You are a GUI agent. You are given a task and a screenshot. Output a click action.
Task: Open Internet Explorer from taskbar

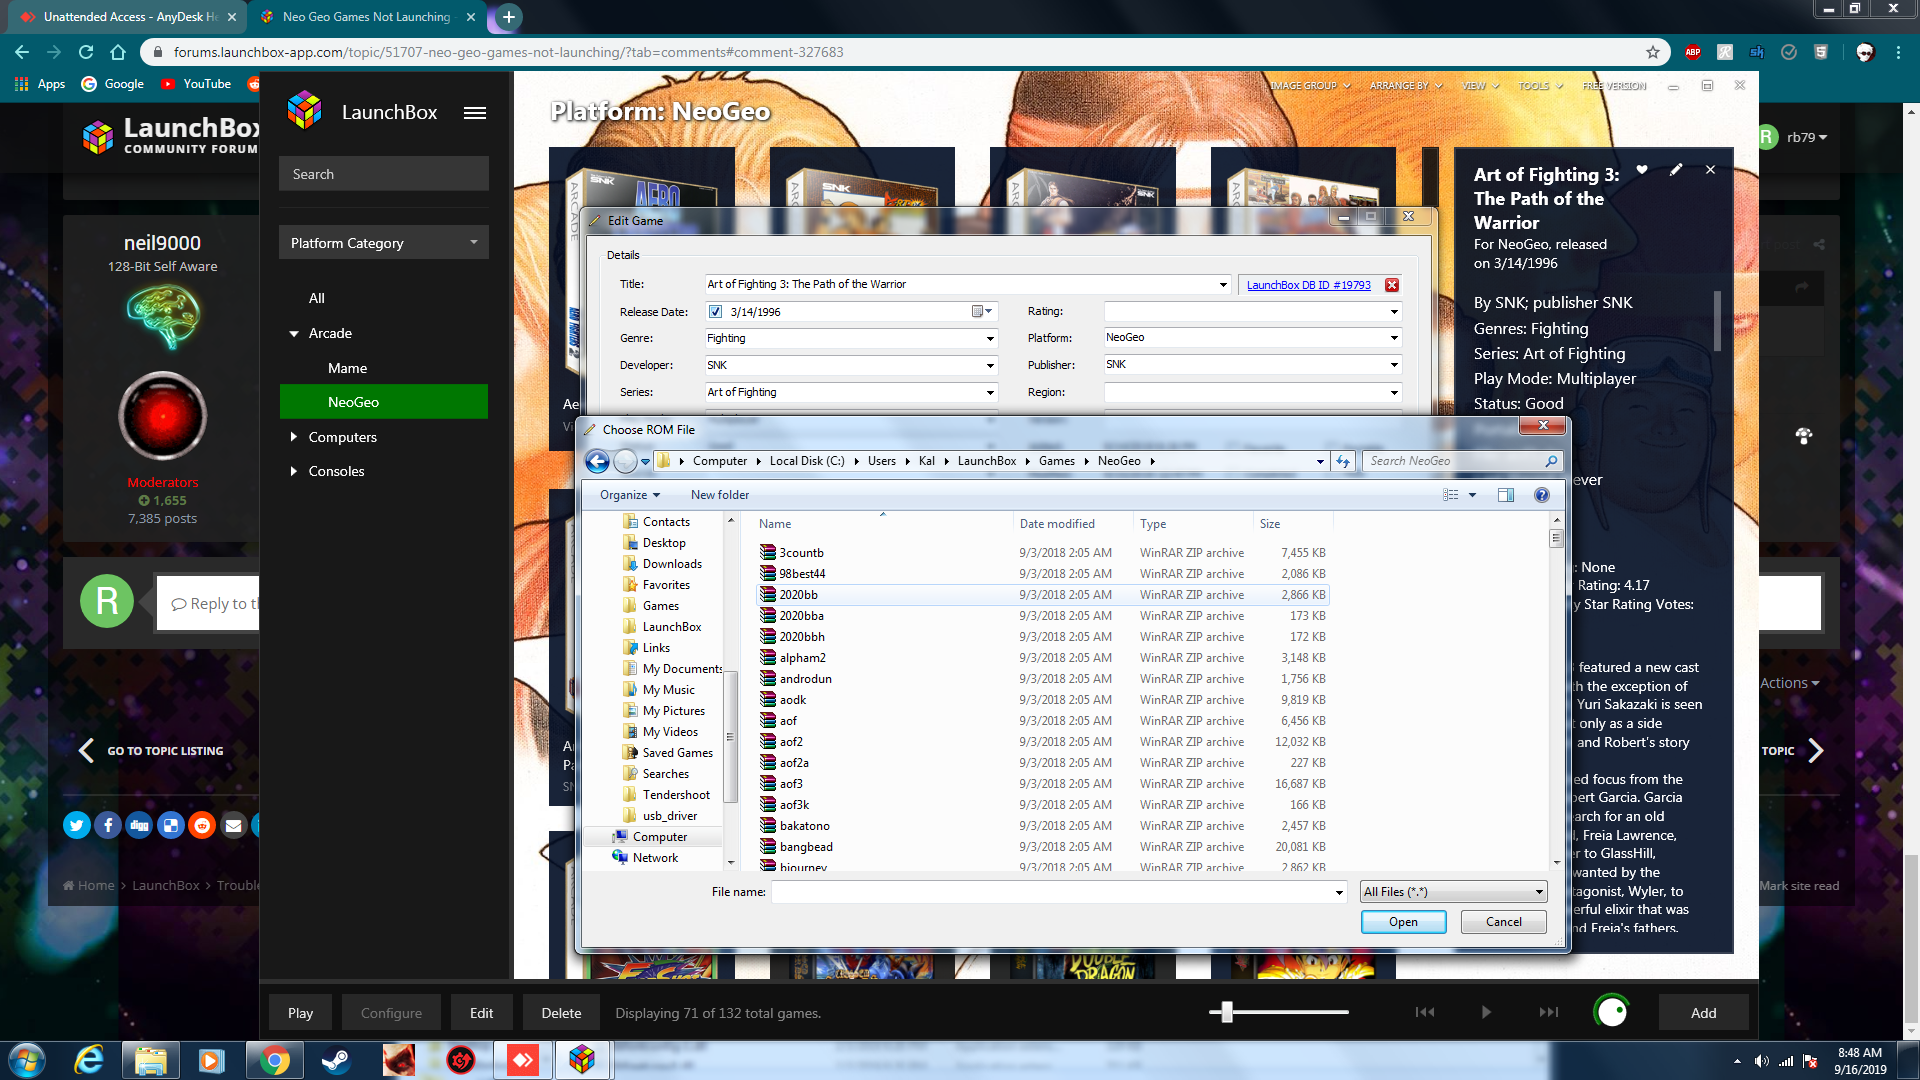pyautogui.click(x=89, y=1060)
